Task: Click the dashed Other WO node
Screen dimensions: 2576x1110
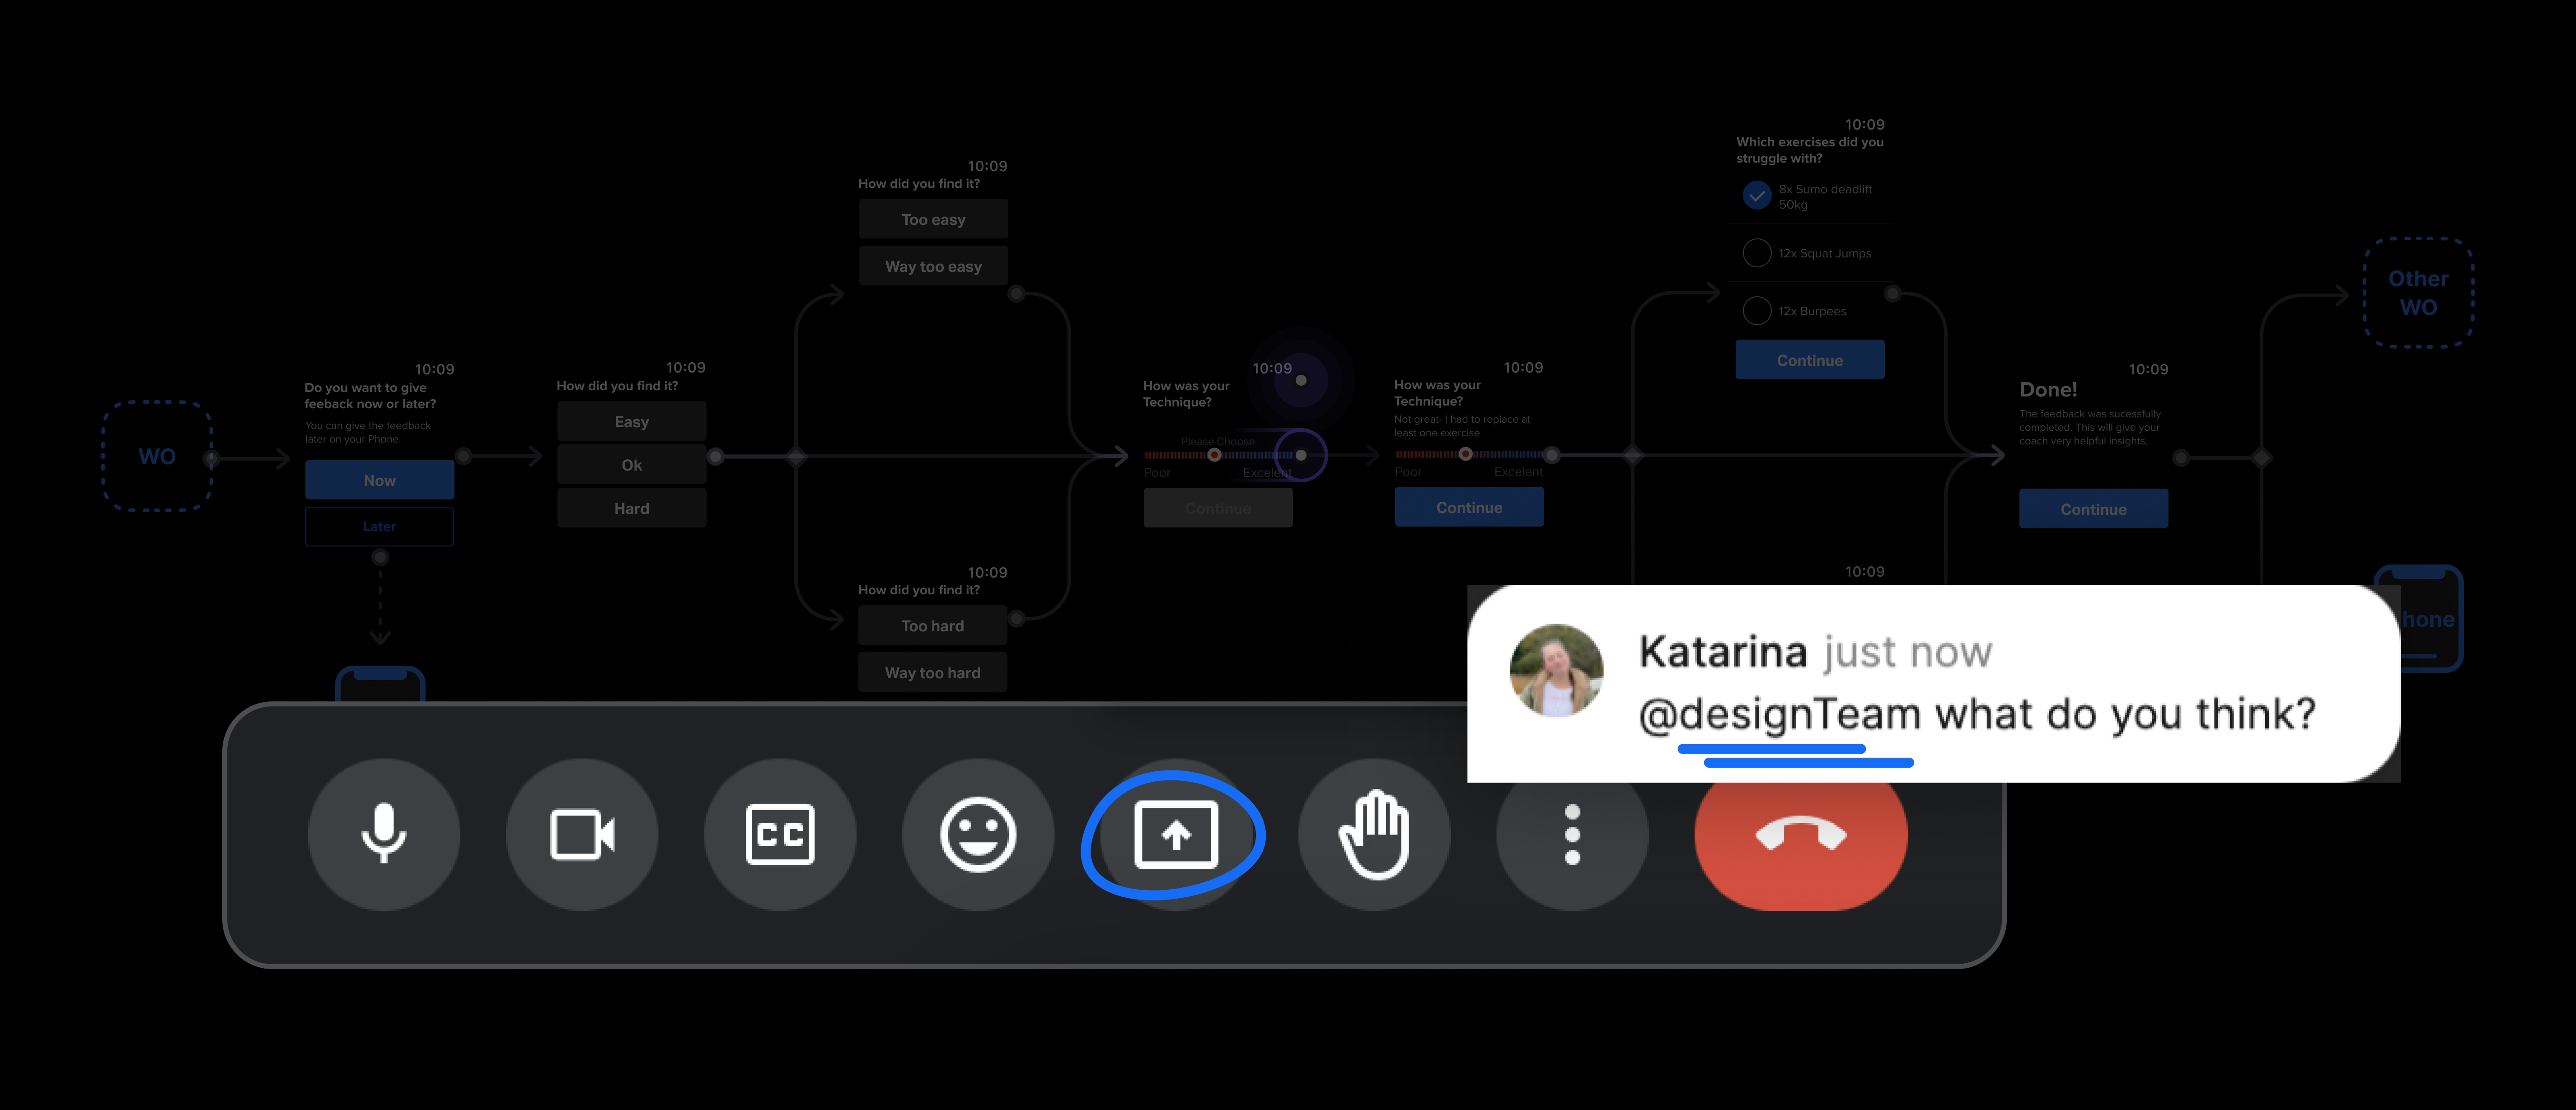Action: point(2418,292)
